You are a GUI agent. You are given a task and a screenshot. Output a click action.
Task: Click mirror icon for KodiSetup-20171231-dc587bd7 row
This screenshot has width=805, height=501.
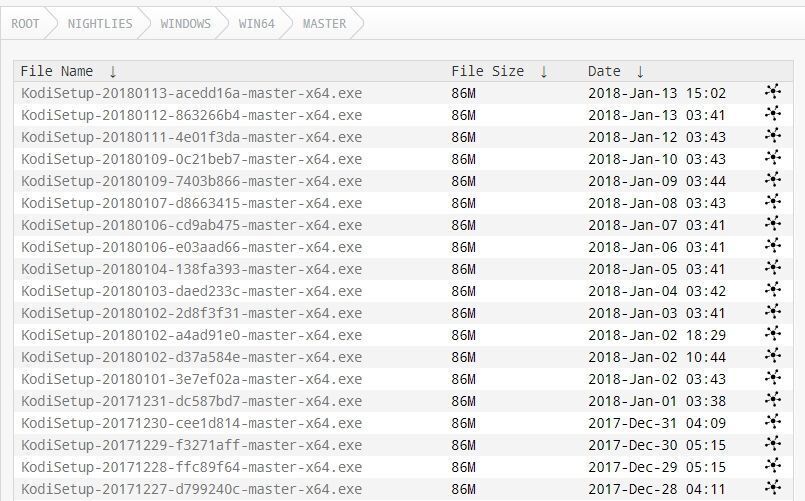(772, 401)
